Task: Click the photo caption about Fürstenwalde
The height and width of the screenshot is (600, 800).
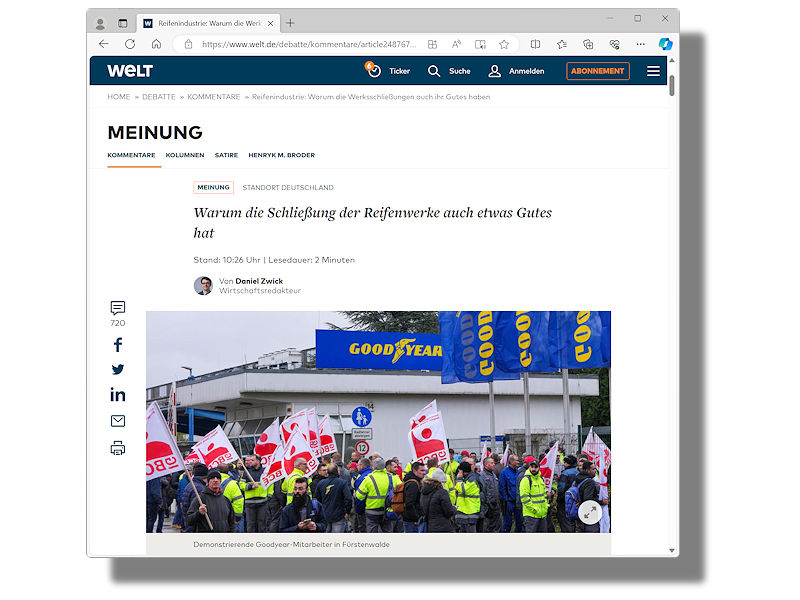Action: pyautogui.click(x=291, y=544)
